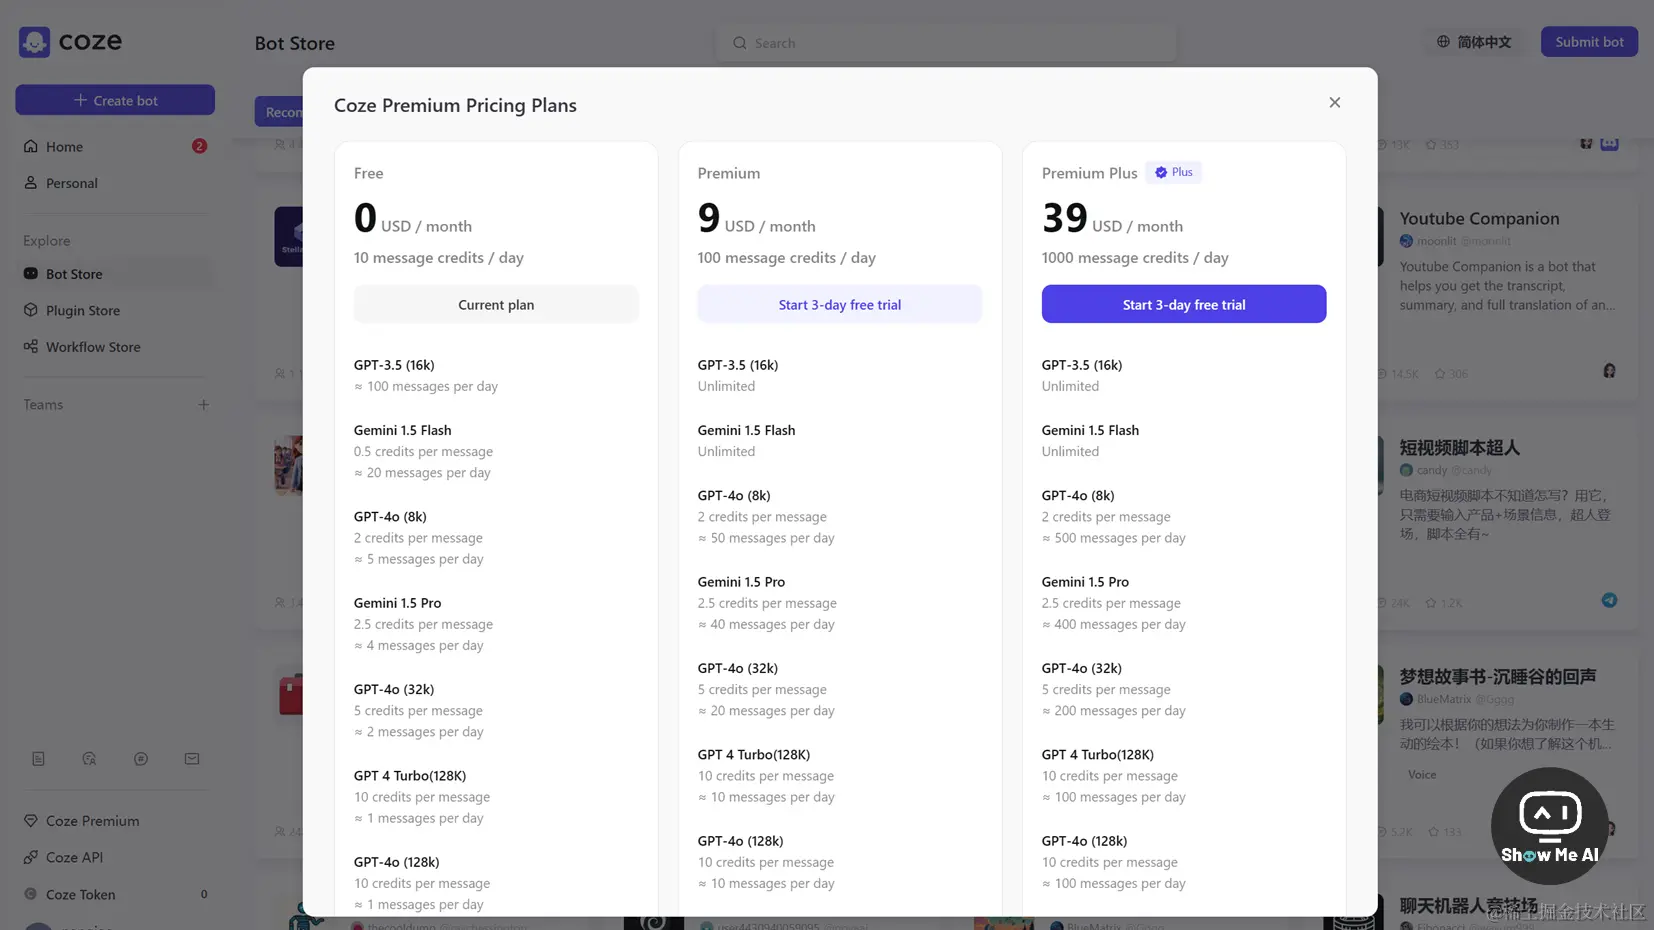Start Premium 3-day free trial
The image size is (1654, 930).
point(839,305)
